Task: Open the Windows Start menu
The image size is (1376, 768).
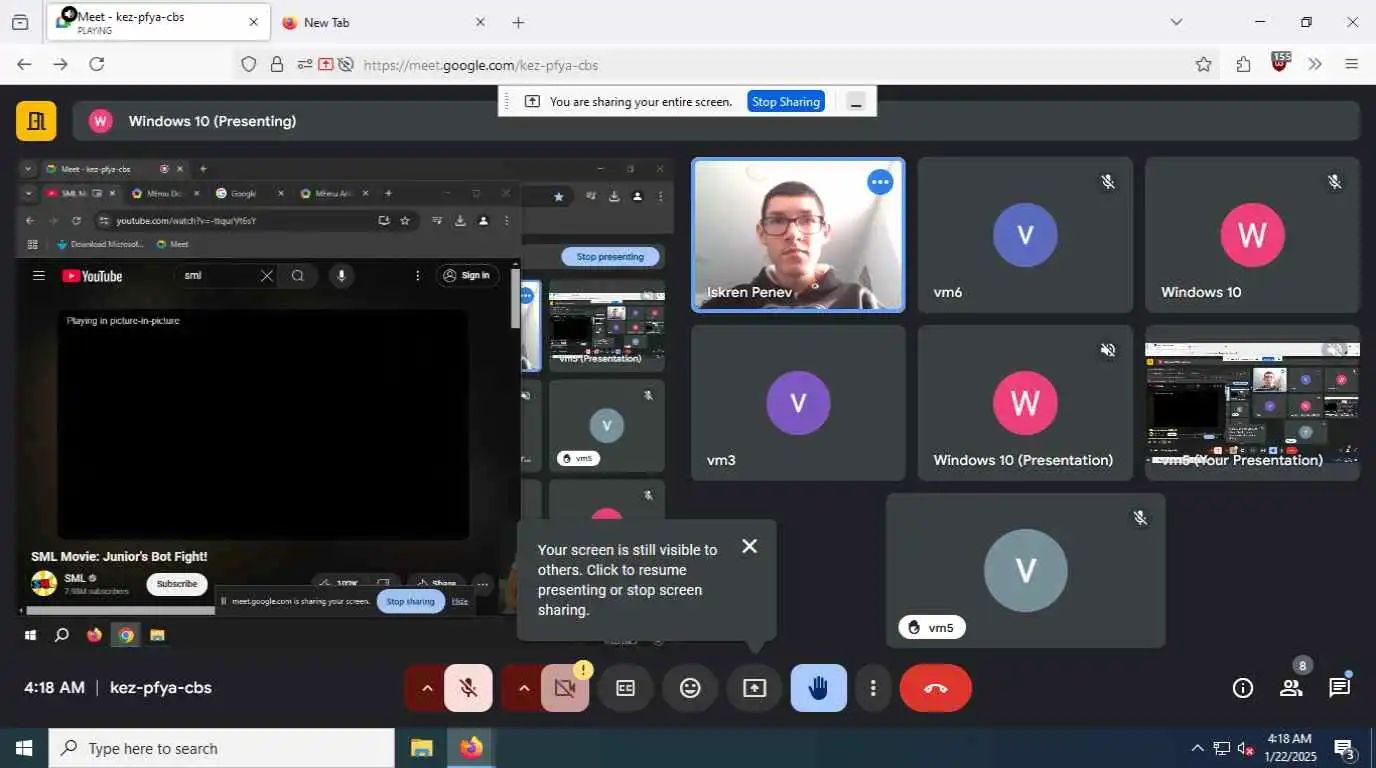Action: [x=24, y=748]
